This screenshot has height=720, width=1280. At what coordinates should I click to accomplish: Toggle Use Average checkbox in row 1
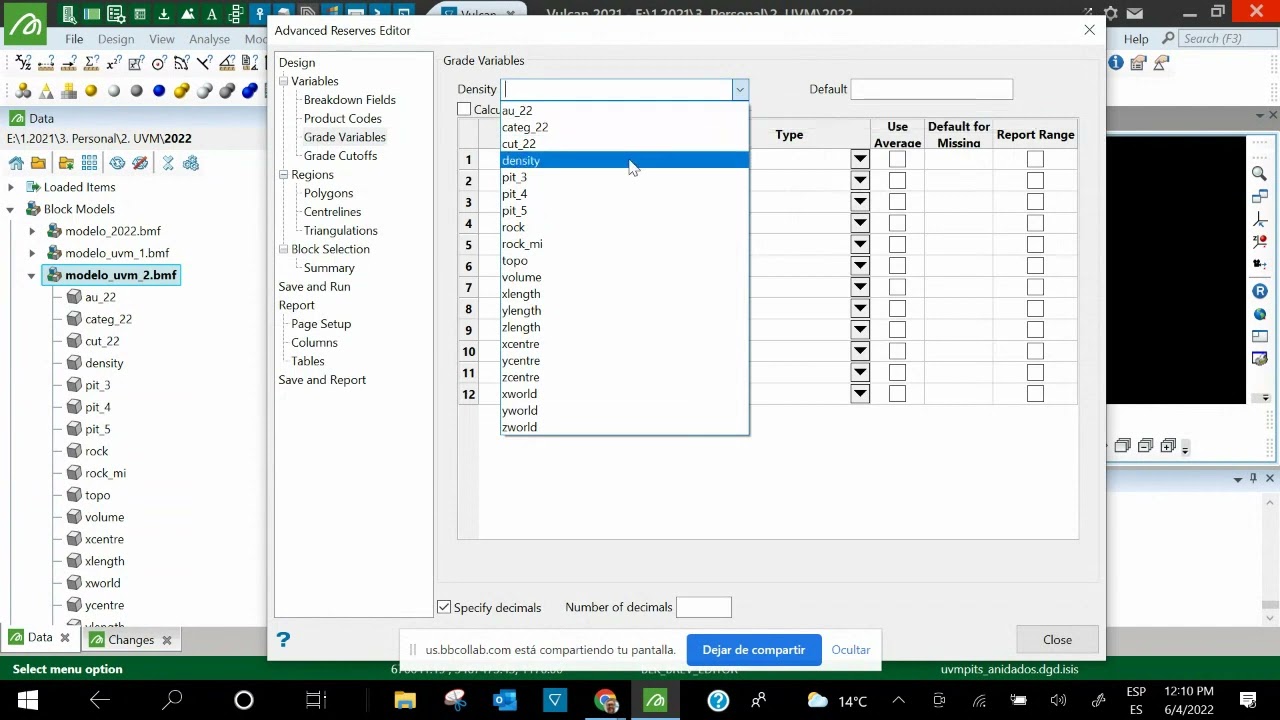tap(897, 159)
